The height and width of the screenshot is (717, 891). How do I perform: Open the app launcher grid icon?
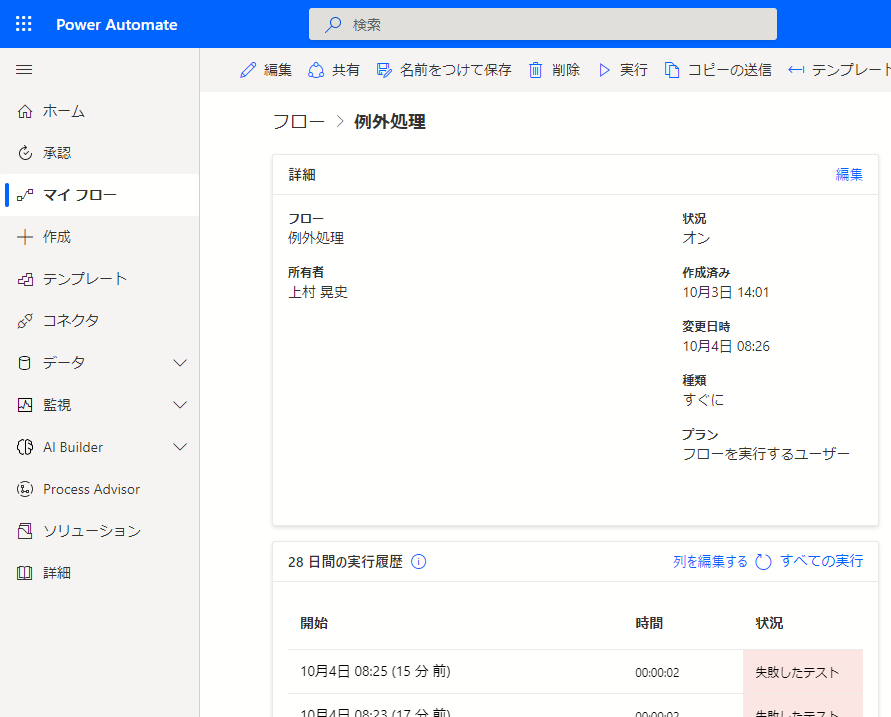[24, 24]
